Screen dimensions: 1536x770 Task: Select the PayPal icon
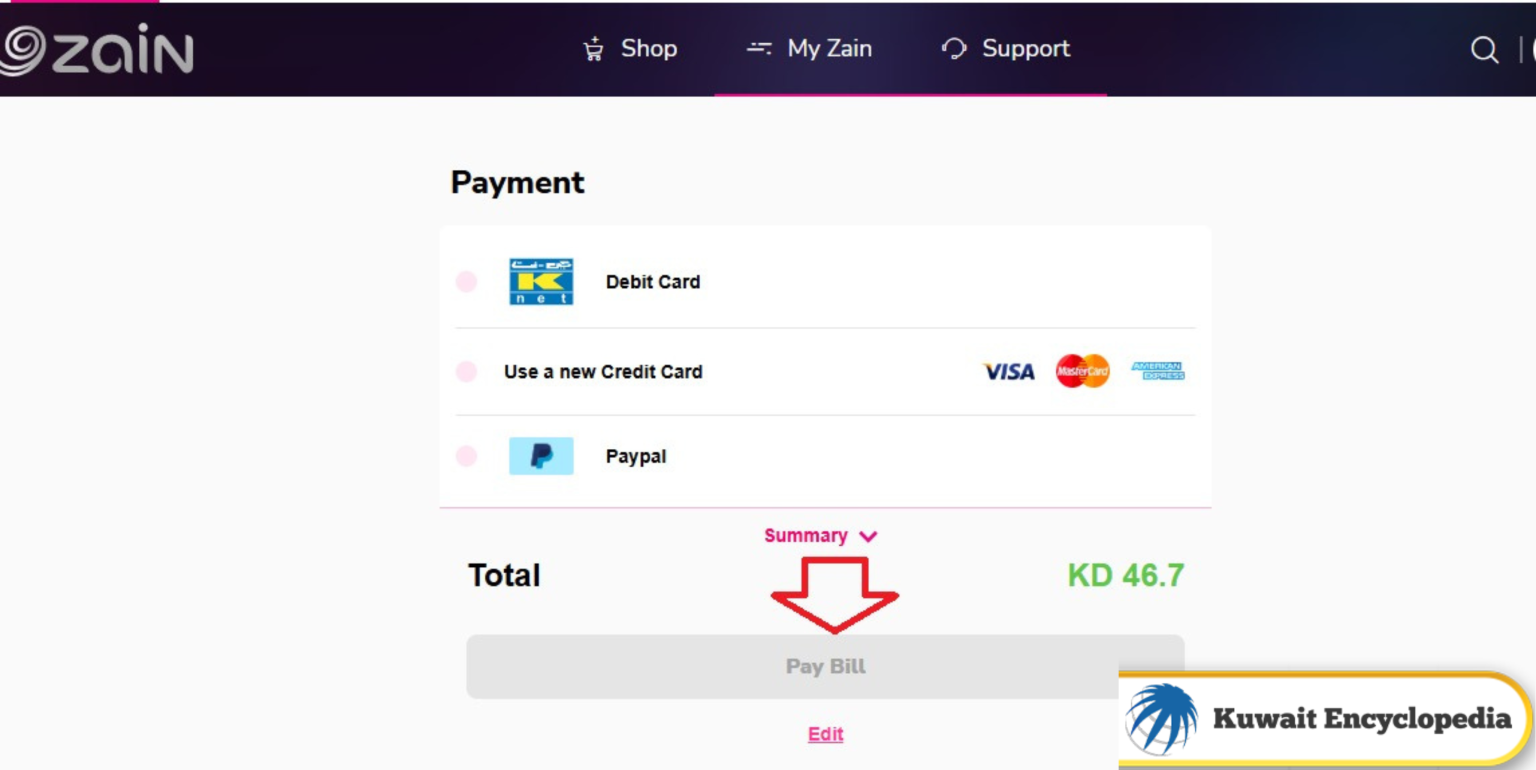tap(541, 456)
